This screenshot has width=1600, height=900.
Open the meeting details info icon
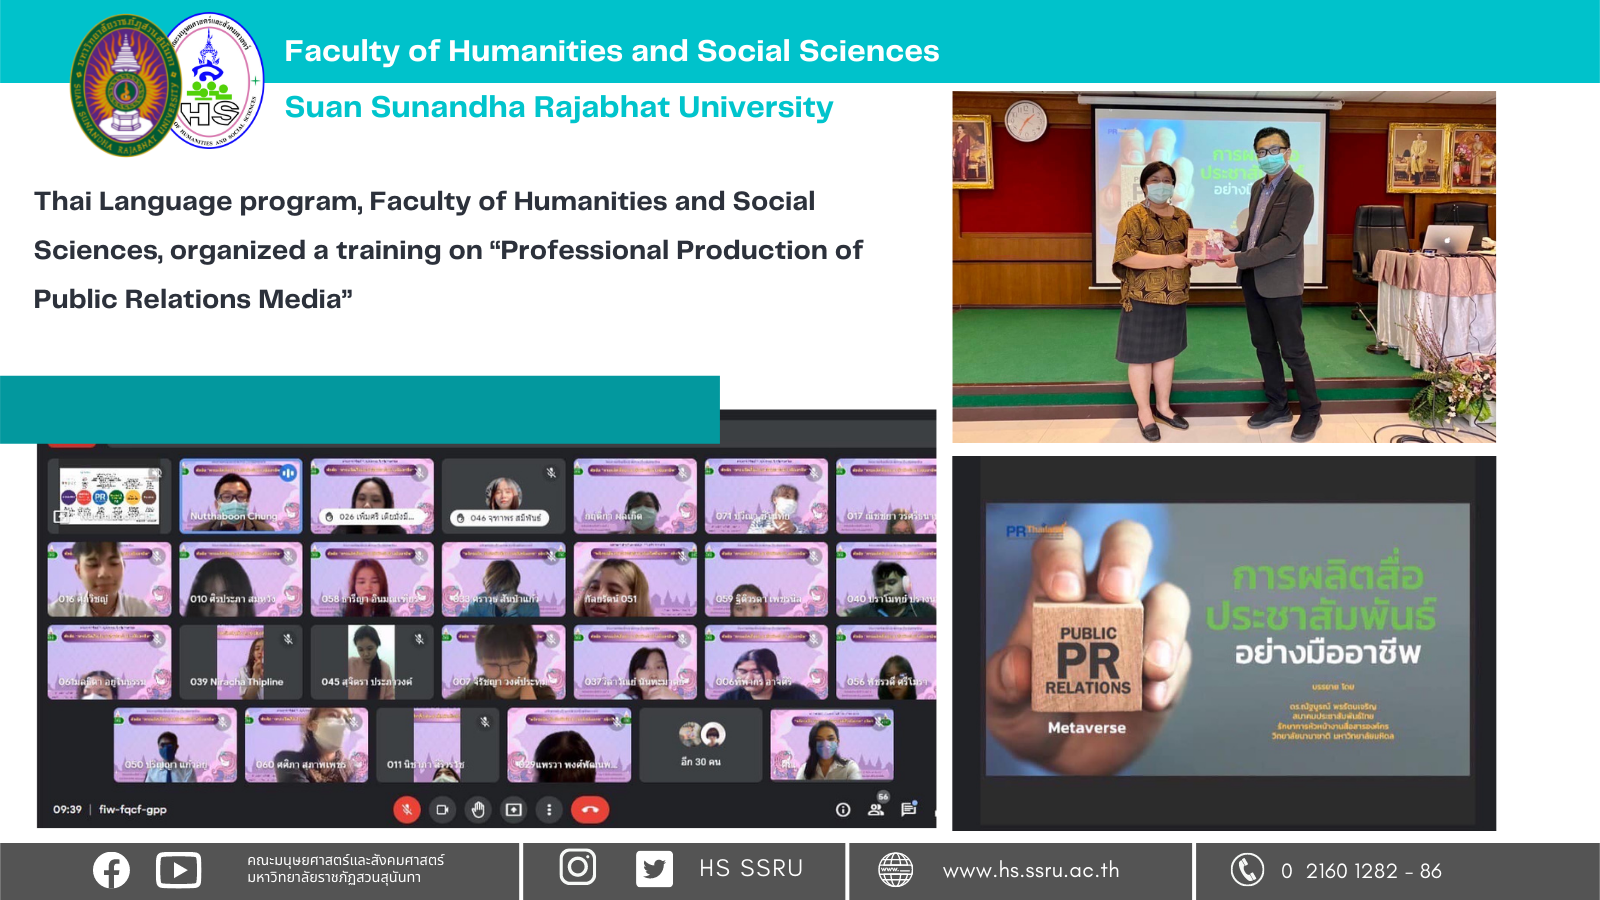pos(843,810)
